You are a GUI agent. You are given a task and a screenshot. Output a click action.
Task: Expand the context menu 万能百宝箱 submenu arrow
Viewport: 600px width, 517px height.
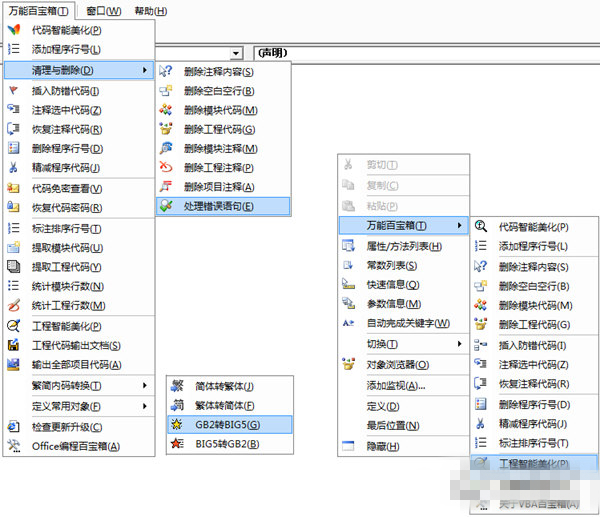pos(460,225)
